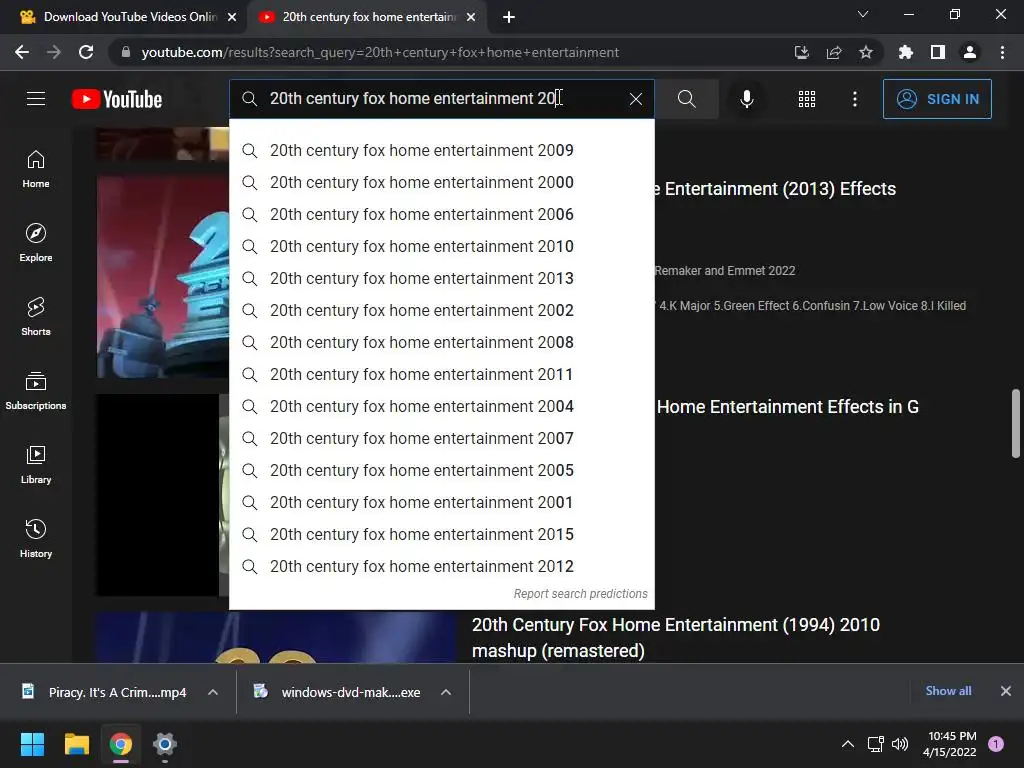Choose suggestion ending in 2007
This screenshot has height=768, width=1024.
point(441,438)
